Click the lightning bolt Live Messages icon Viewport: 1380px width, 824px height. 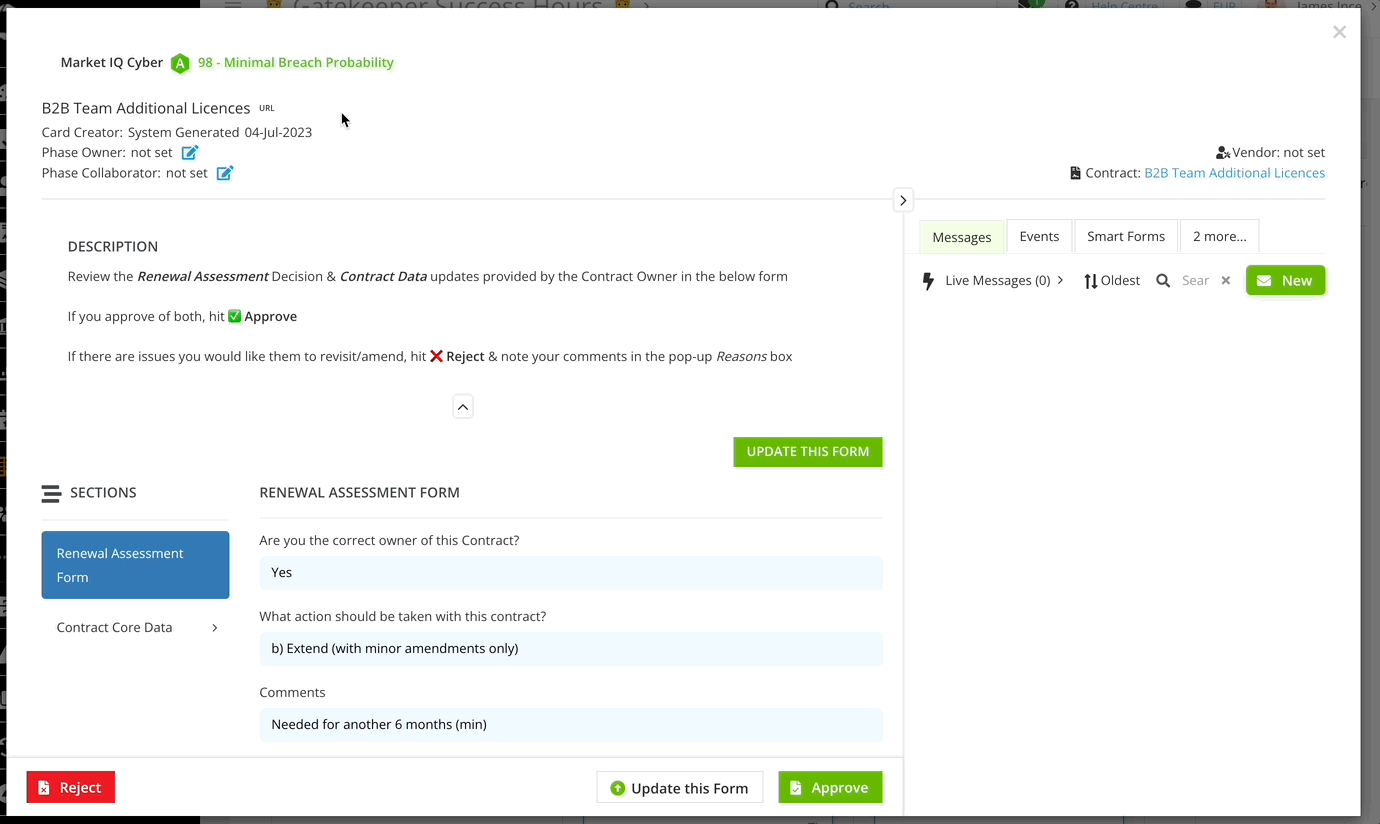[x=928, y=281]
